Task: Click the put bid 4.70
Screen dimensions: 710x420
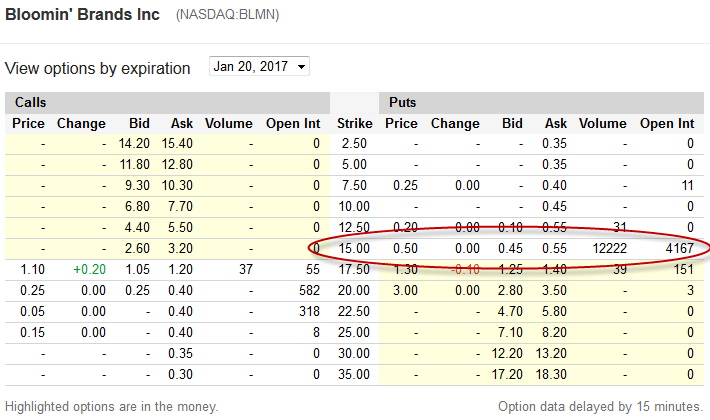Action: point(510,311)
